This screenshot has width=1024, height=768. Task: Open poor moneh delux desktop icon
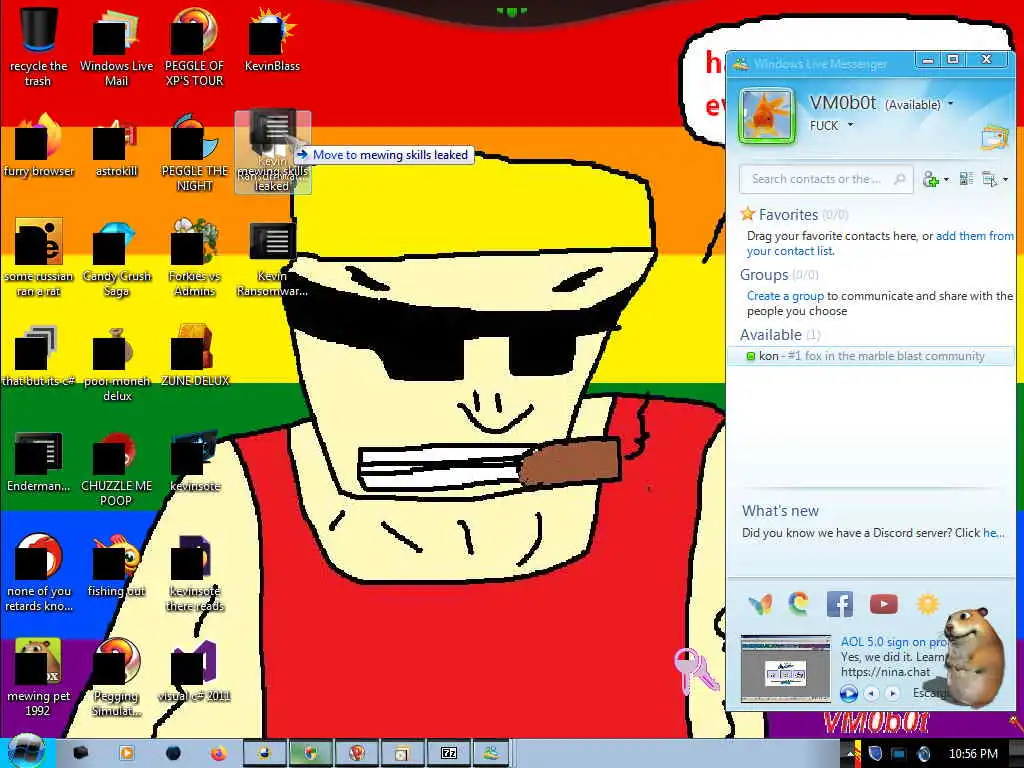[x=116, y=362]
